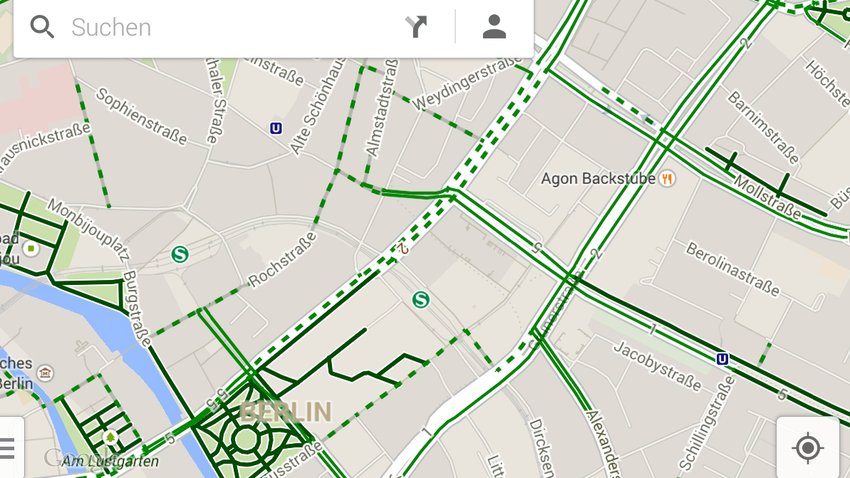Tap the Agon Backstübe place label

(x=598, y=179)
